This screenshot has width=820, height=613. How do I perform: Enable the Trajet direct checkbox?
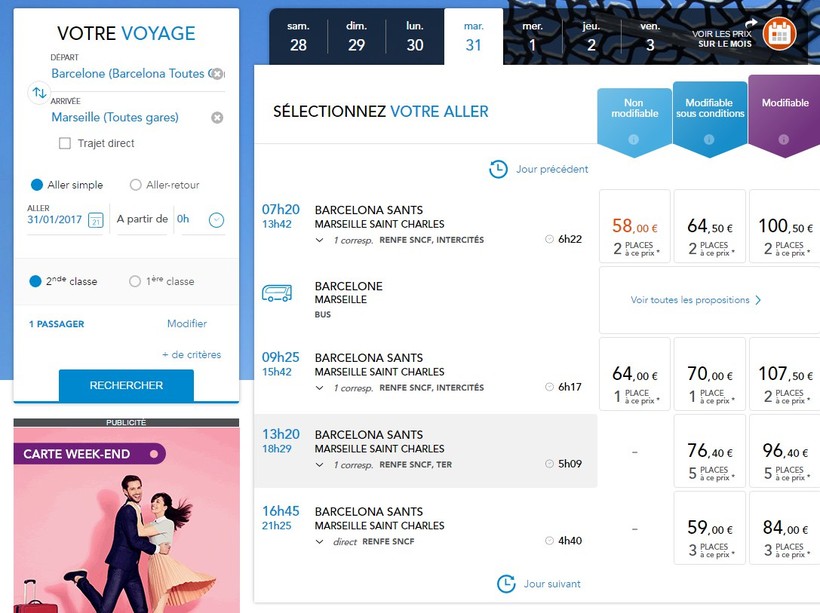click(65, 144)
